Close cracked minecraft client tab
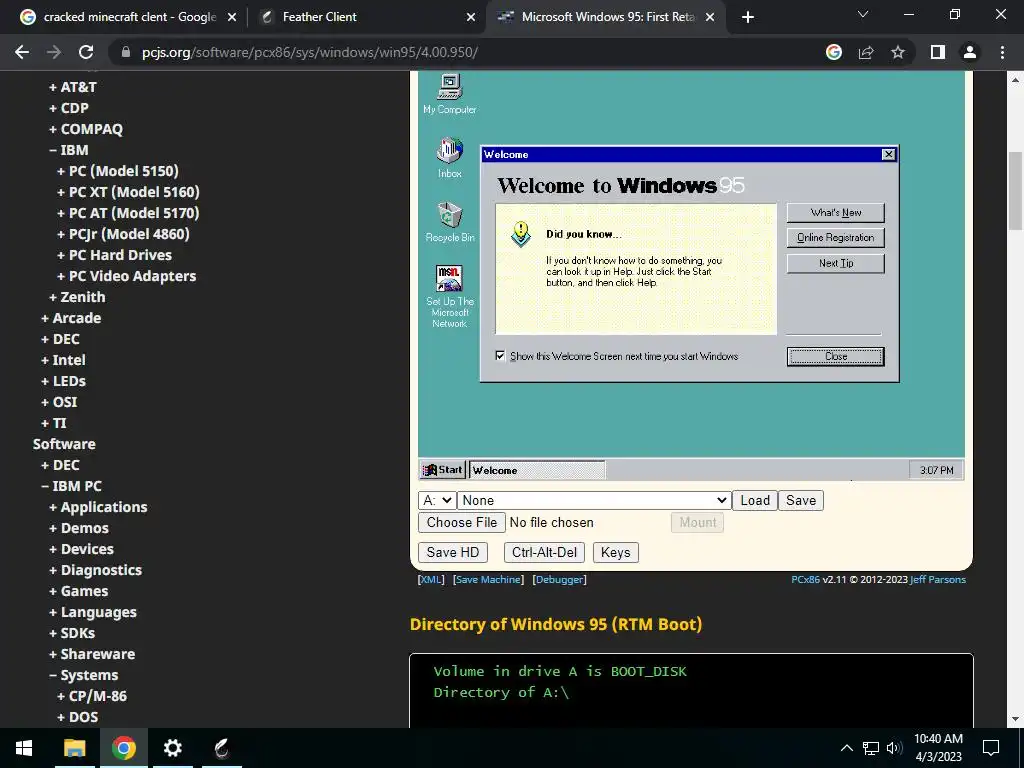 tap(232, 17)
